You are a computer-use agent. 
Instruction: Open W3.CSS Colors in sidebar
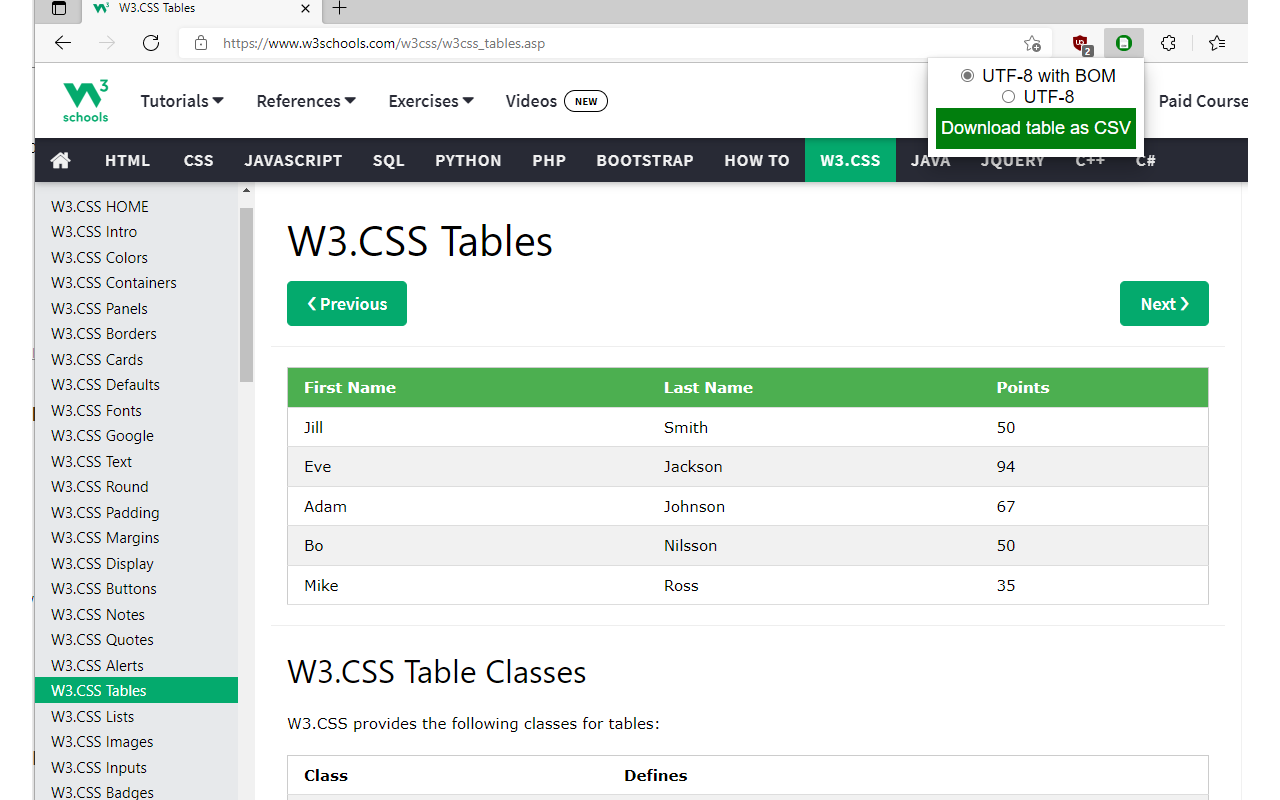click(136, 258)
